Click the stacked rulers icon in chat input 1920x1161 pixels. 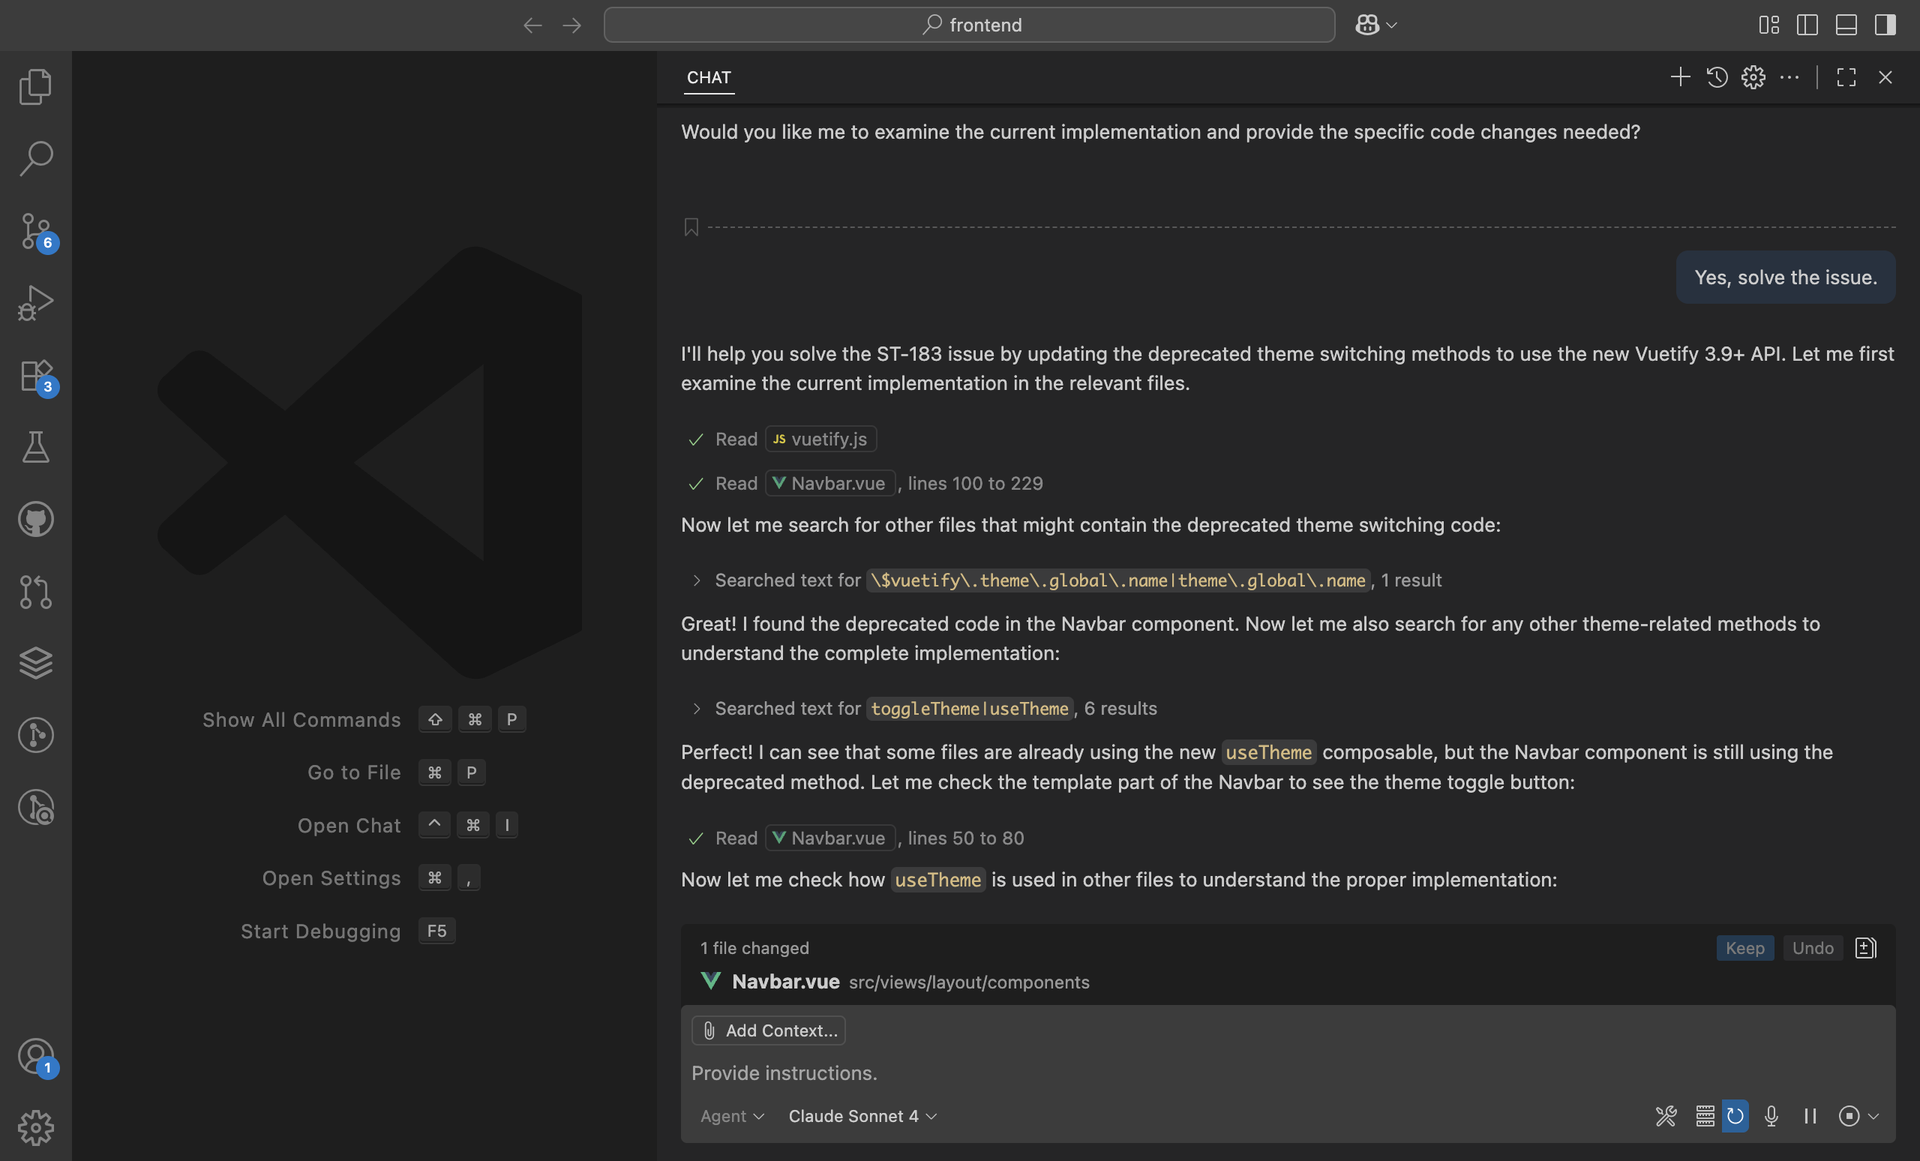point(1705,1116)
